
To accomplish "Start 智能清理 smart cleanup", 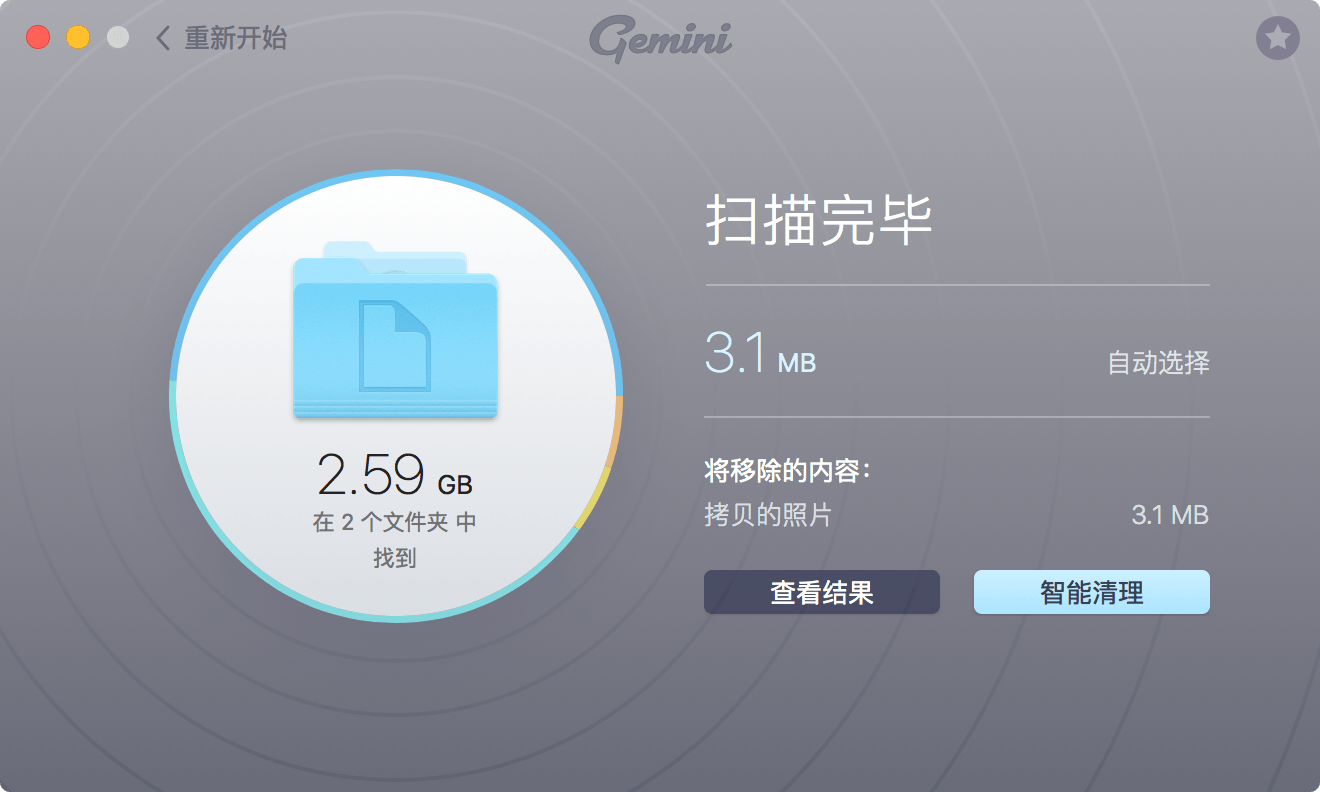I will (x=1092, y=592).
